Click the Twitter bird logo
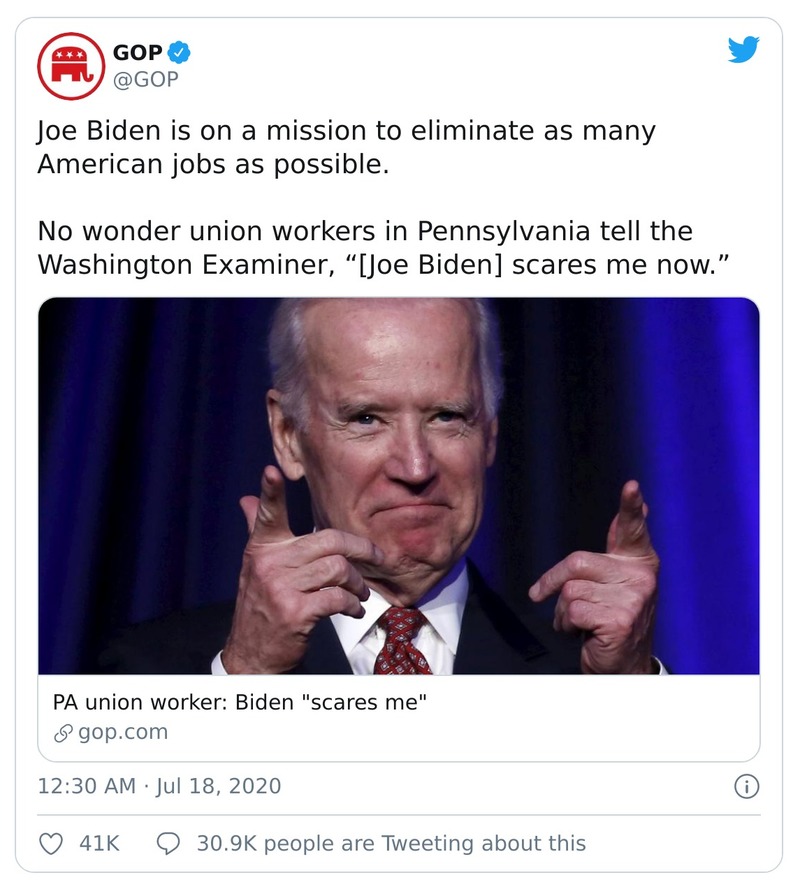The image size is (800, 889). point(743,50)
